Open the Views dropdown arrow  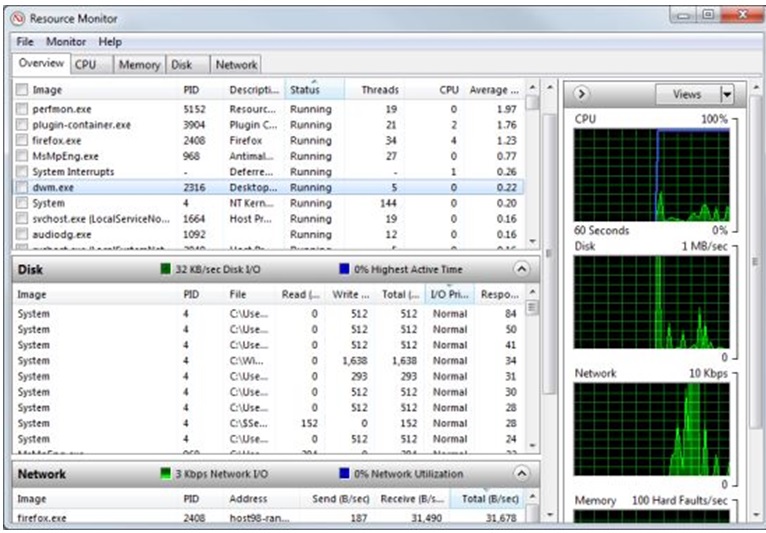click(727, 94)
